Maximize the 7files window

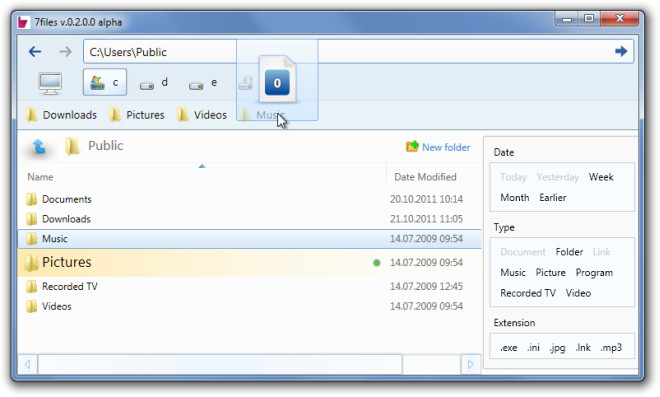point(589,19)
